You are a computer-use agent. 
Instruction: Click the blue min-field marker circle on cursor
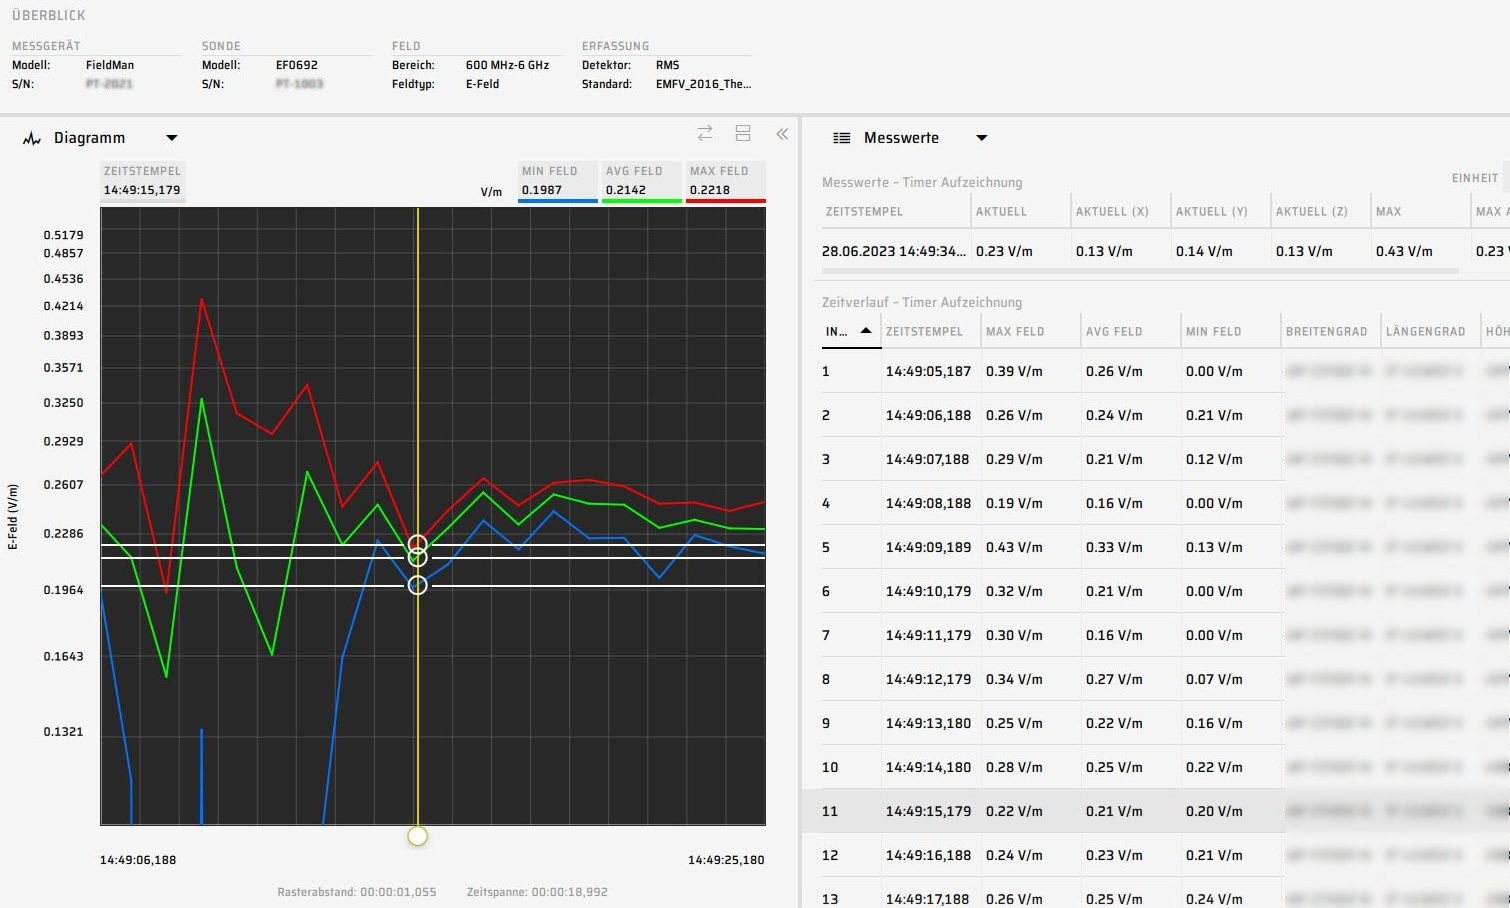click(418, 585)
